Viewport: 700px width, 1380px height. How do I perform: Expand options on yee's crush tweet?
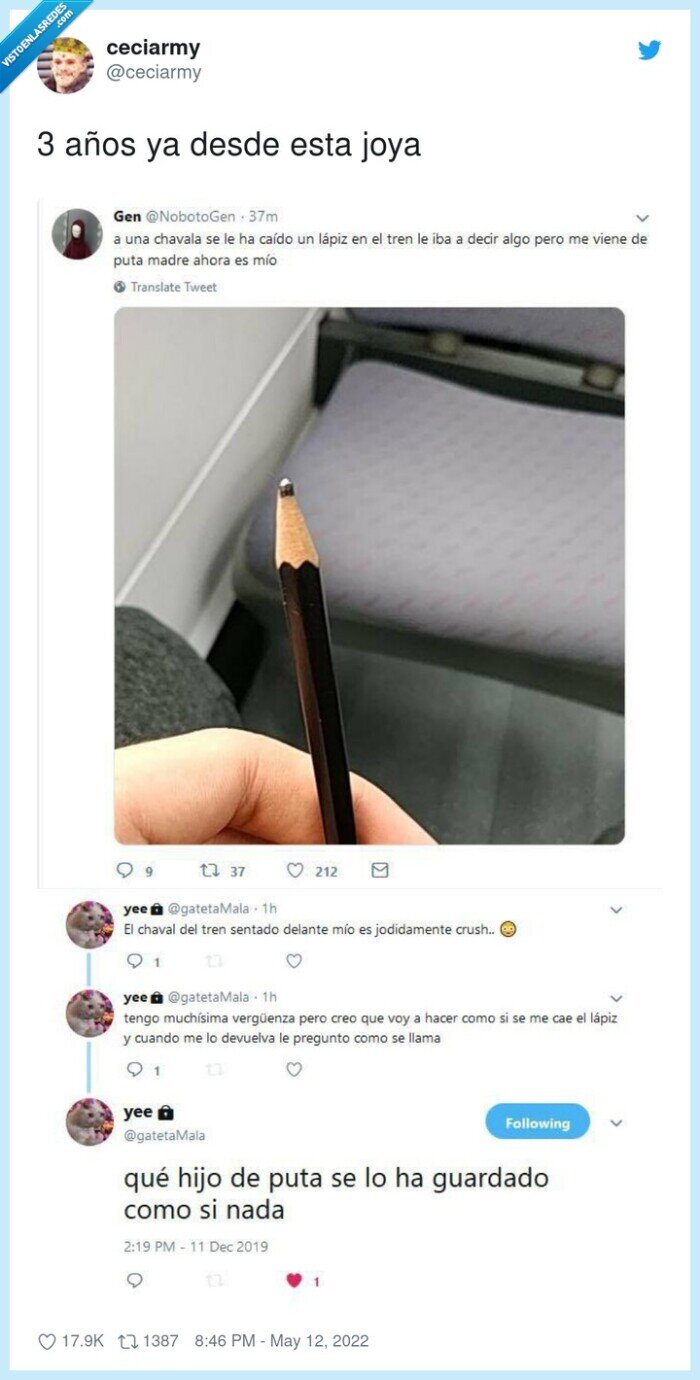point(616,910)
